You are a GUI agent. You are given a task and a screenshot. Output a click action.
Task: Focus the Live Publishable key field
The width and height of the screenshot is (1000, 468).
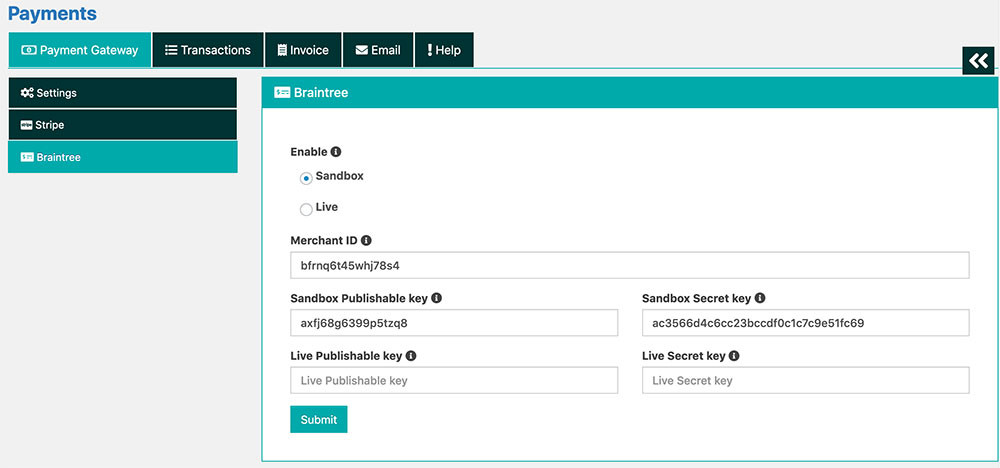click(x=454, y=380)
